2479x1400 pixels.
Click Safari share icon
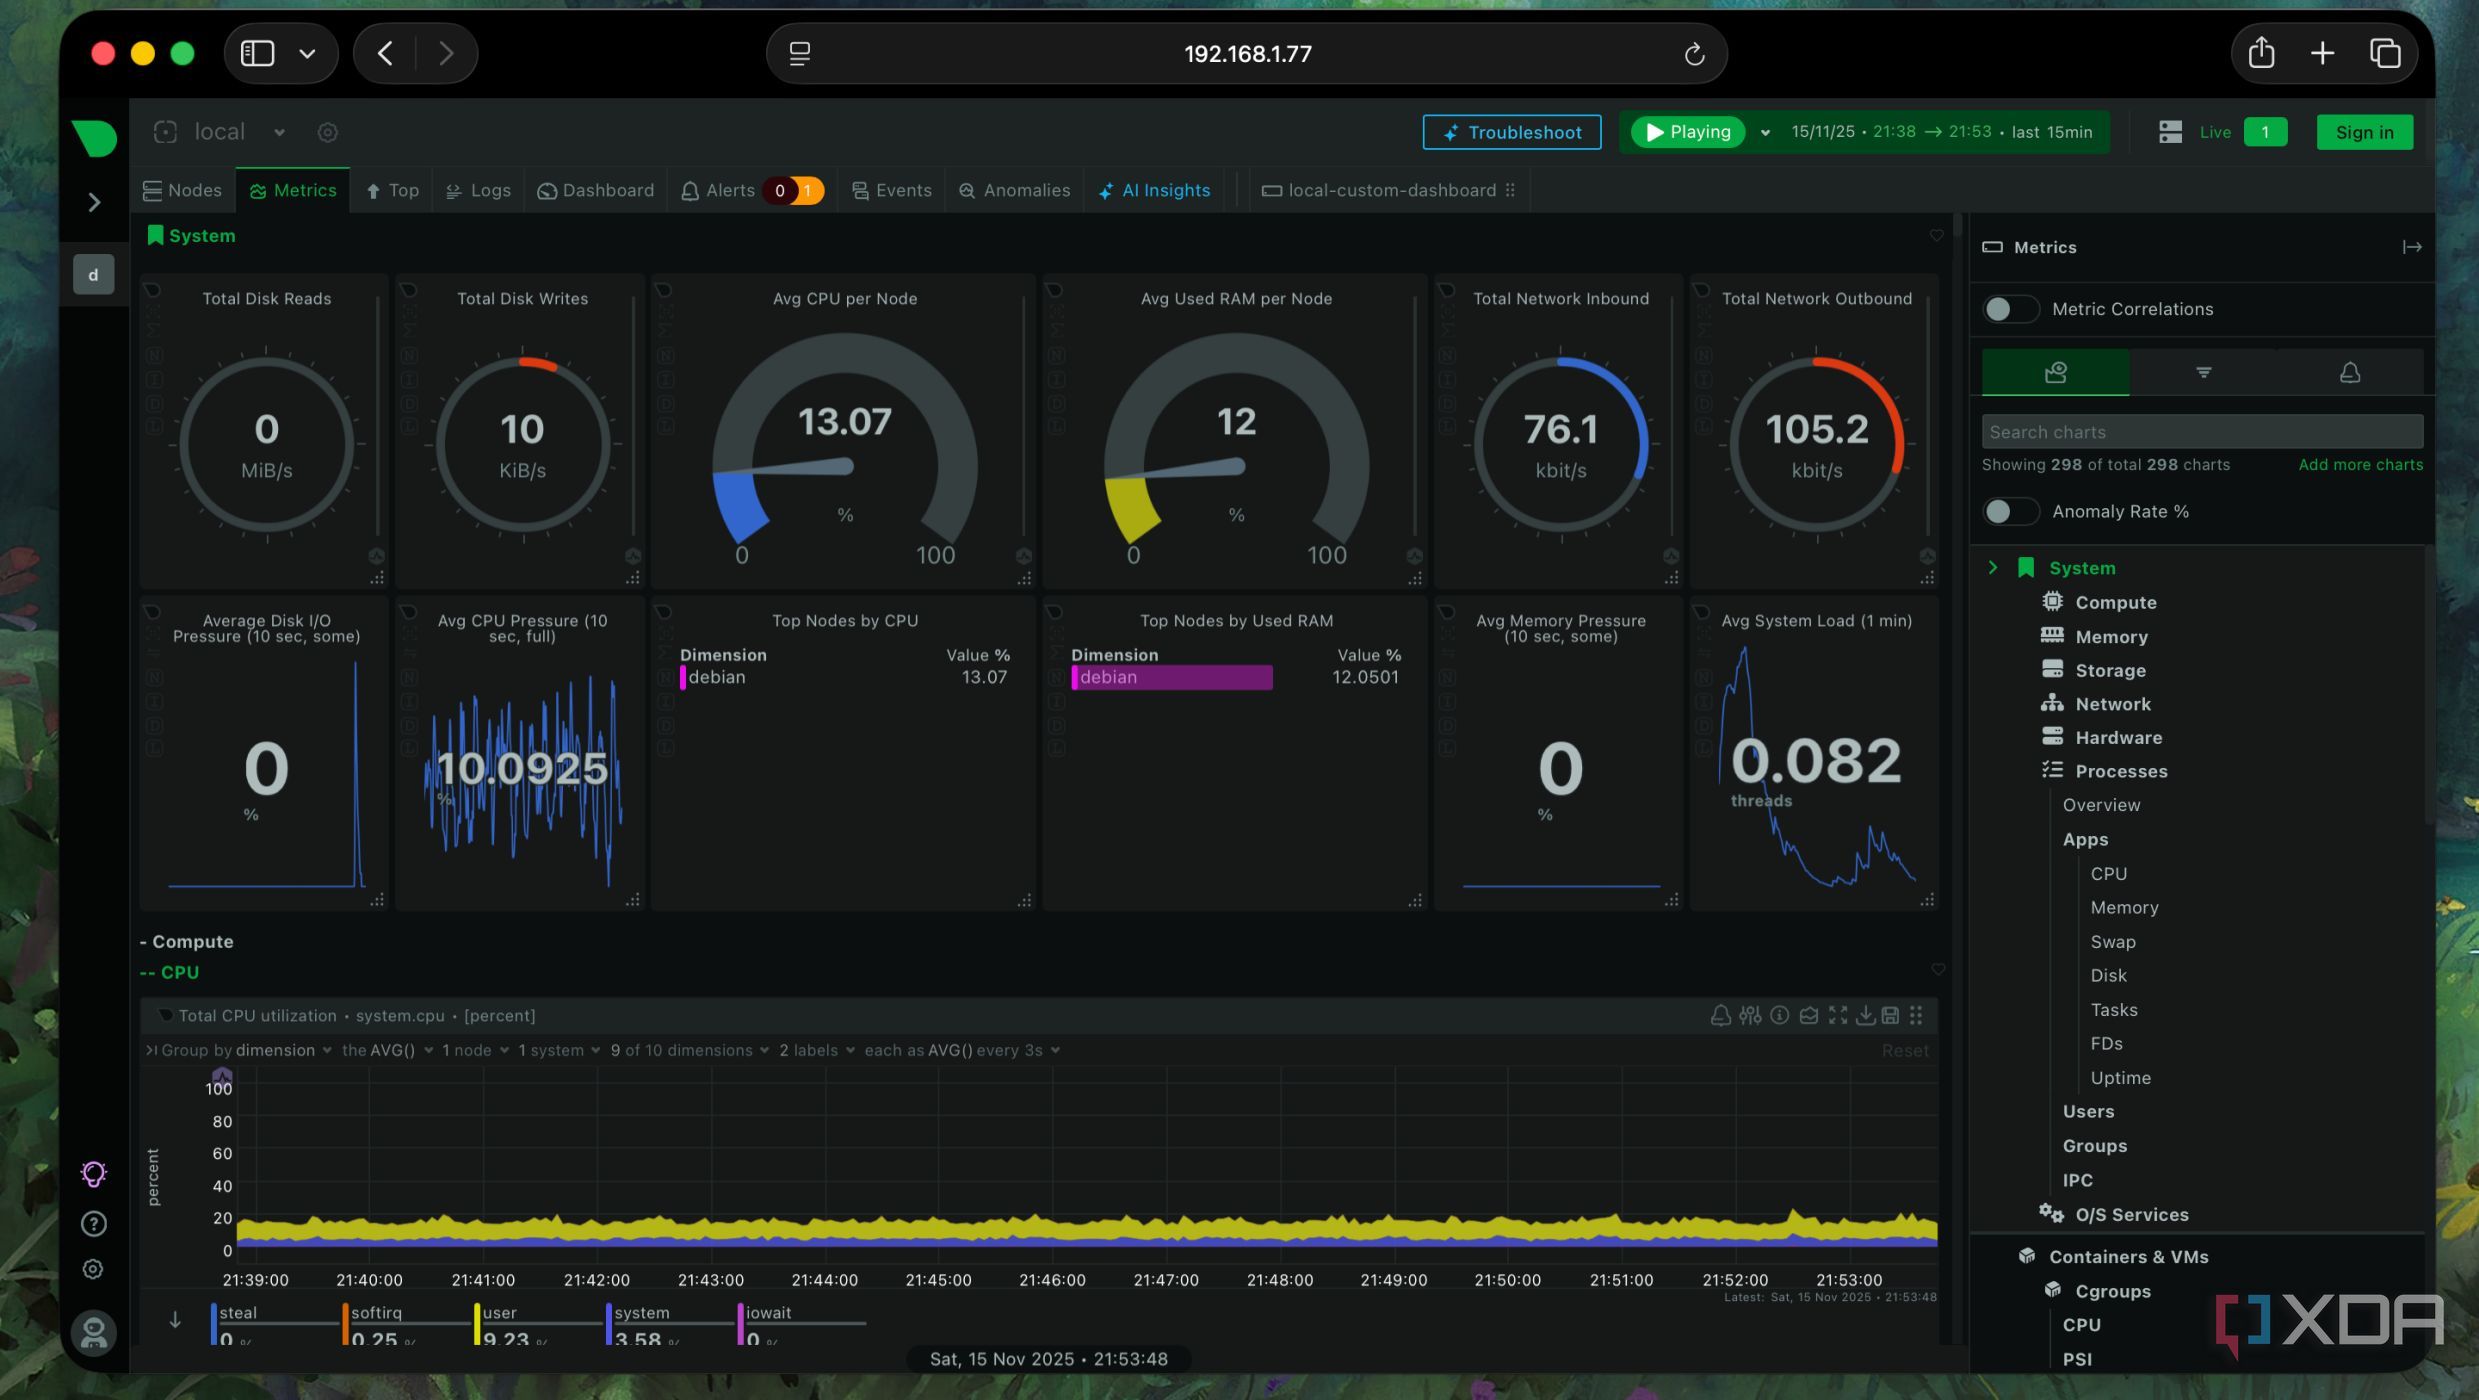[x=2261, y=53]
